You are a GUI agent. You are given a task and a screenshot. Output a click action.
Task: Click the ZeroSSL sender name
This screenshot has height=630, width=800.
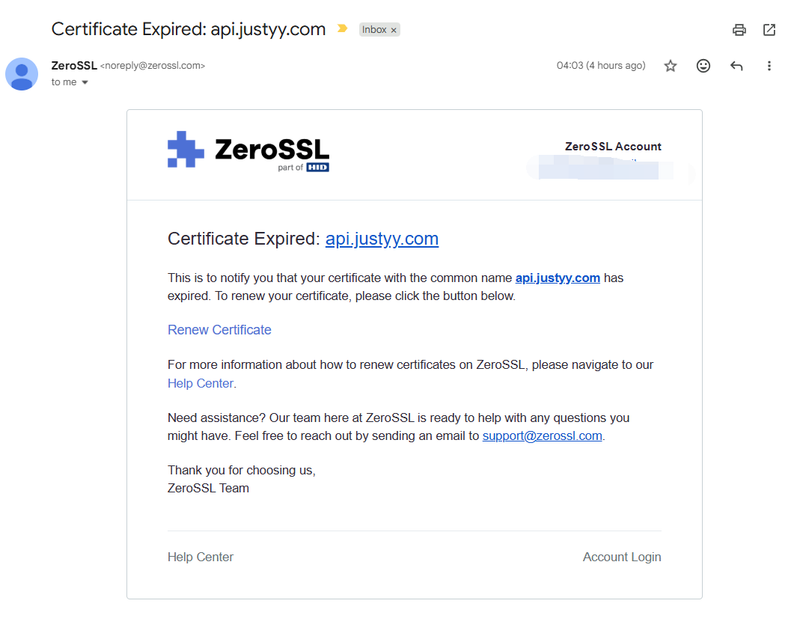click(x=74, y=66)
